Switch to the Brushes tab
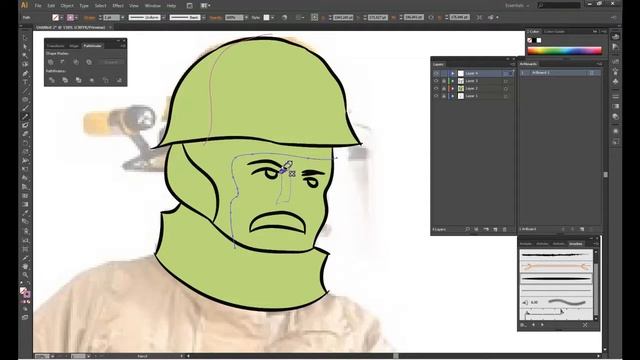Viewport: 640px width, 360px height. click(x=576, y=244)
